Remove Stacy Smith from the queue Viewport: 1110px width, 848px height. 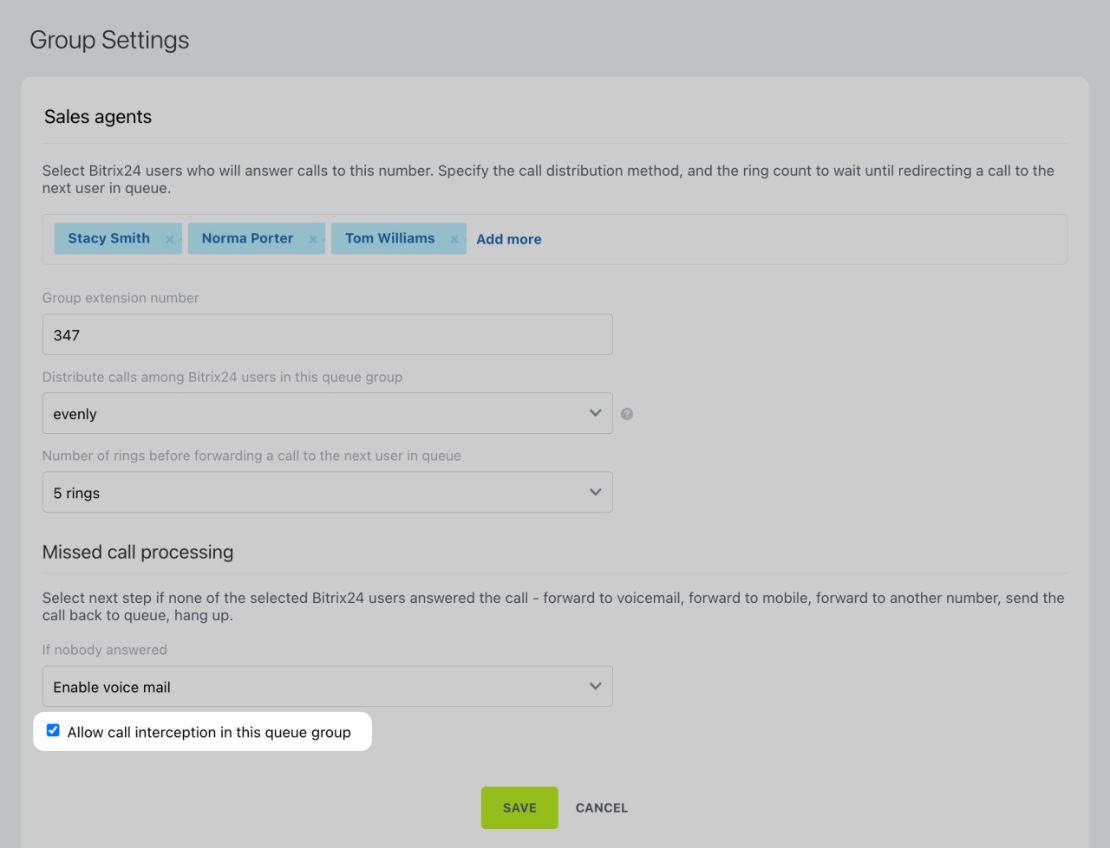(169, 239)
